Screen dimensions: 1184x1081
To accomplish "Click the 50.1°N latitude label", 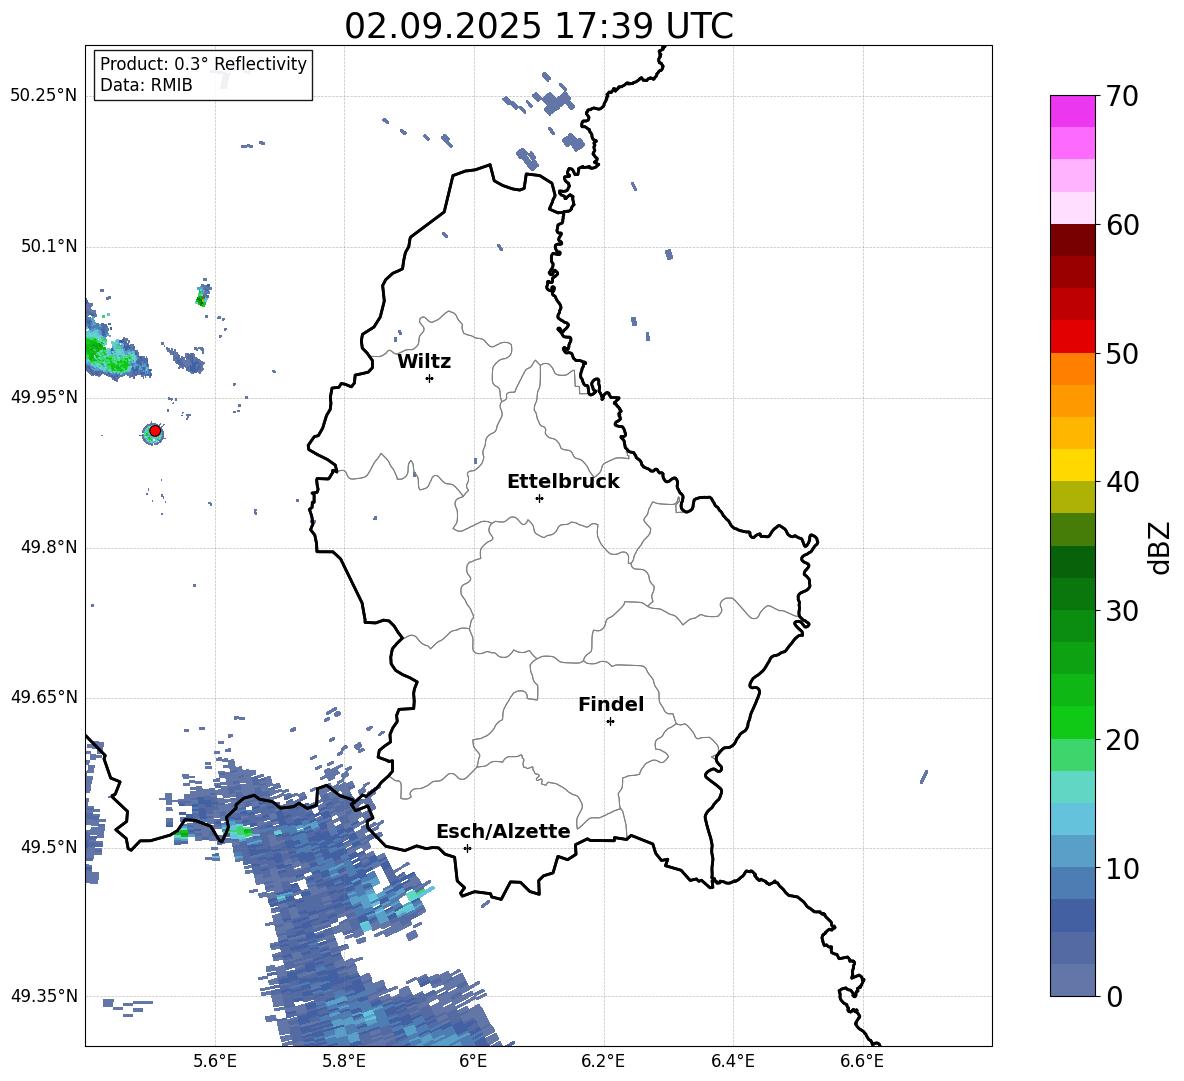I will 49,247.
